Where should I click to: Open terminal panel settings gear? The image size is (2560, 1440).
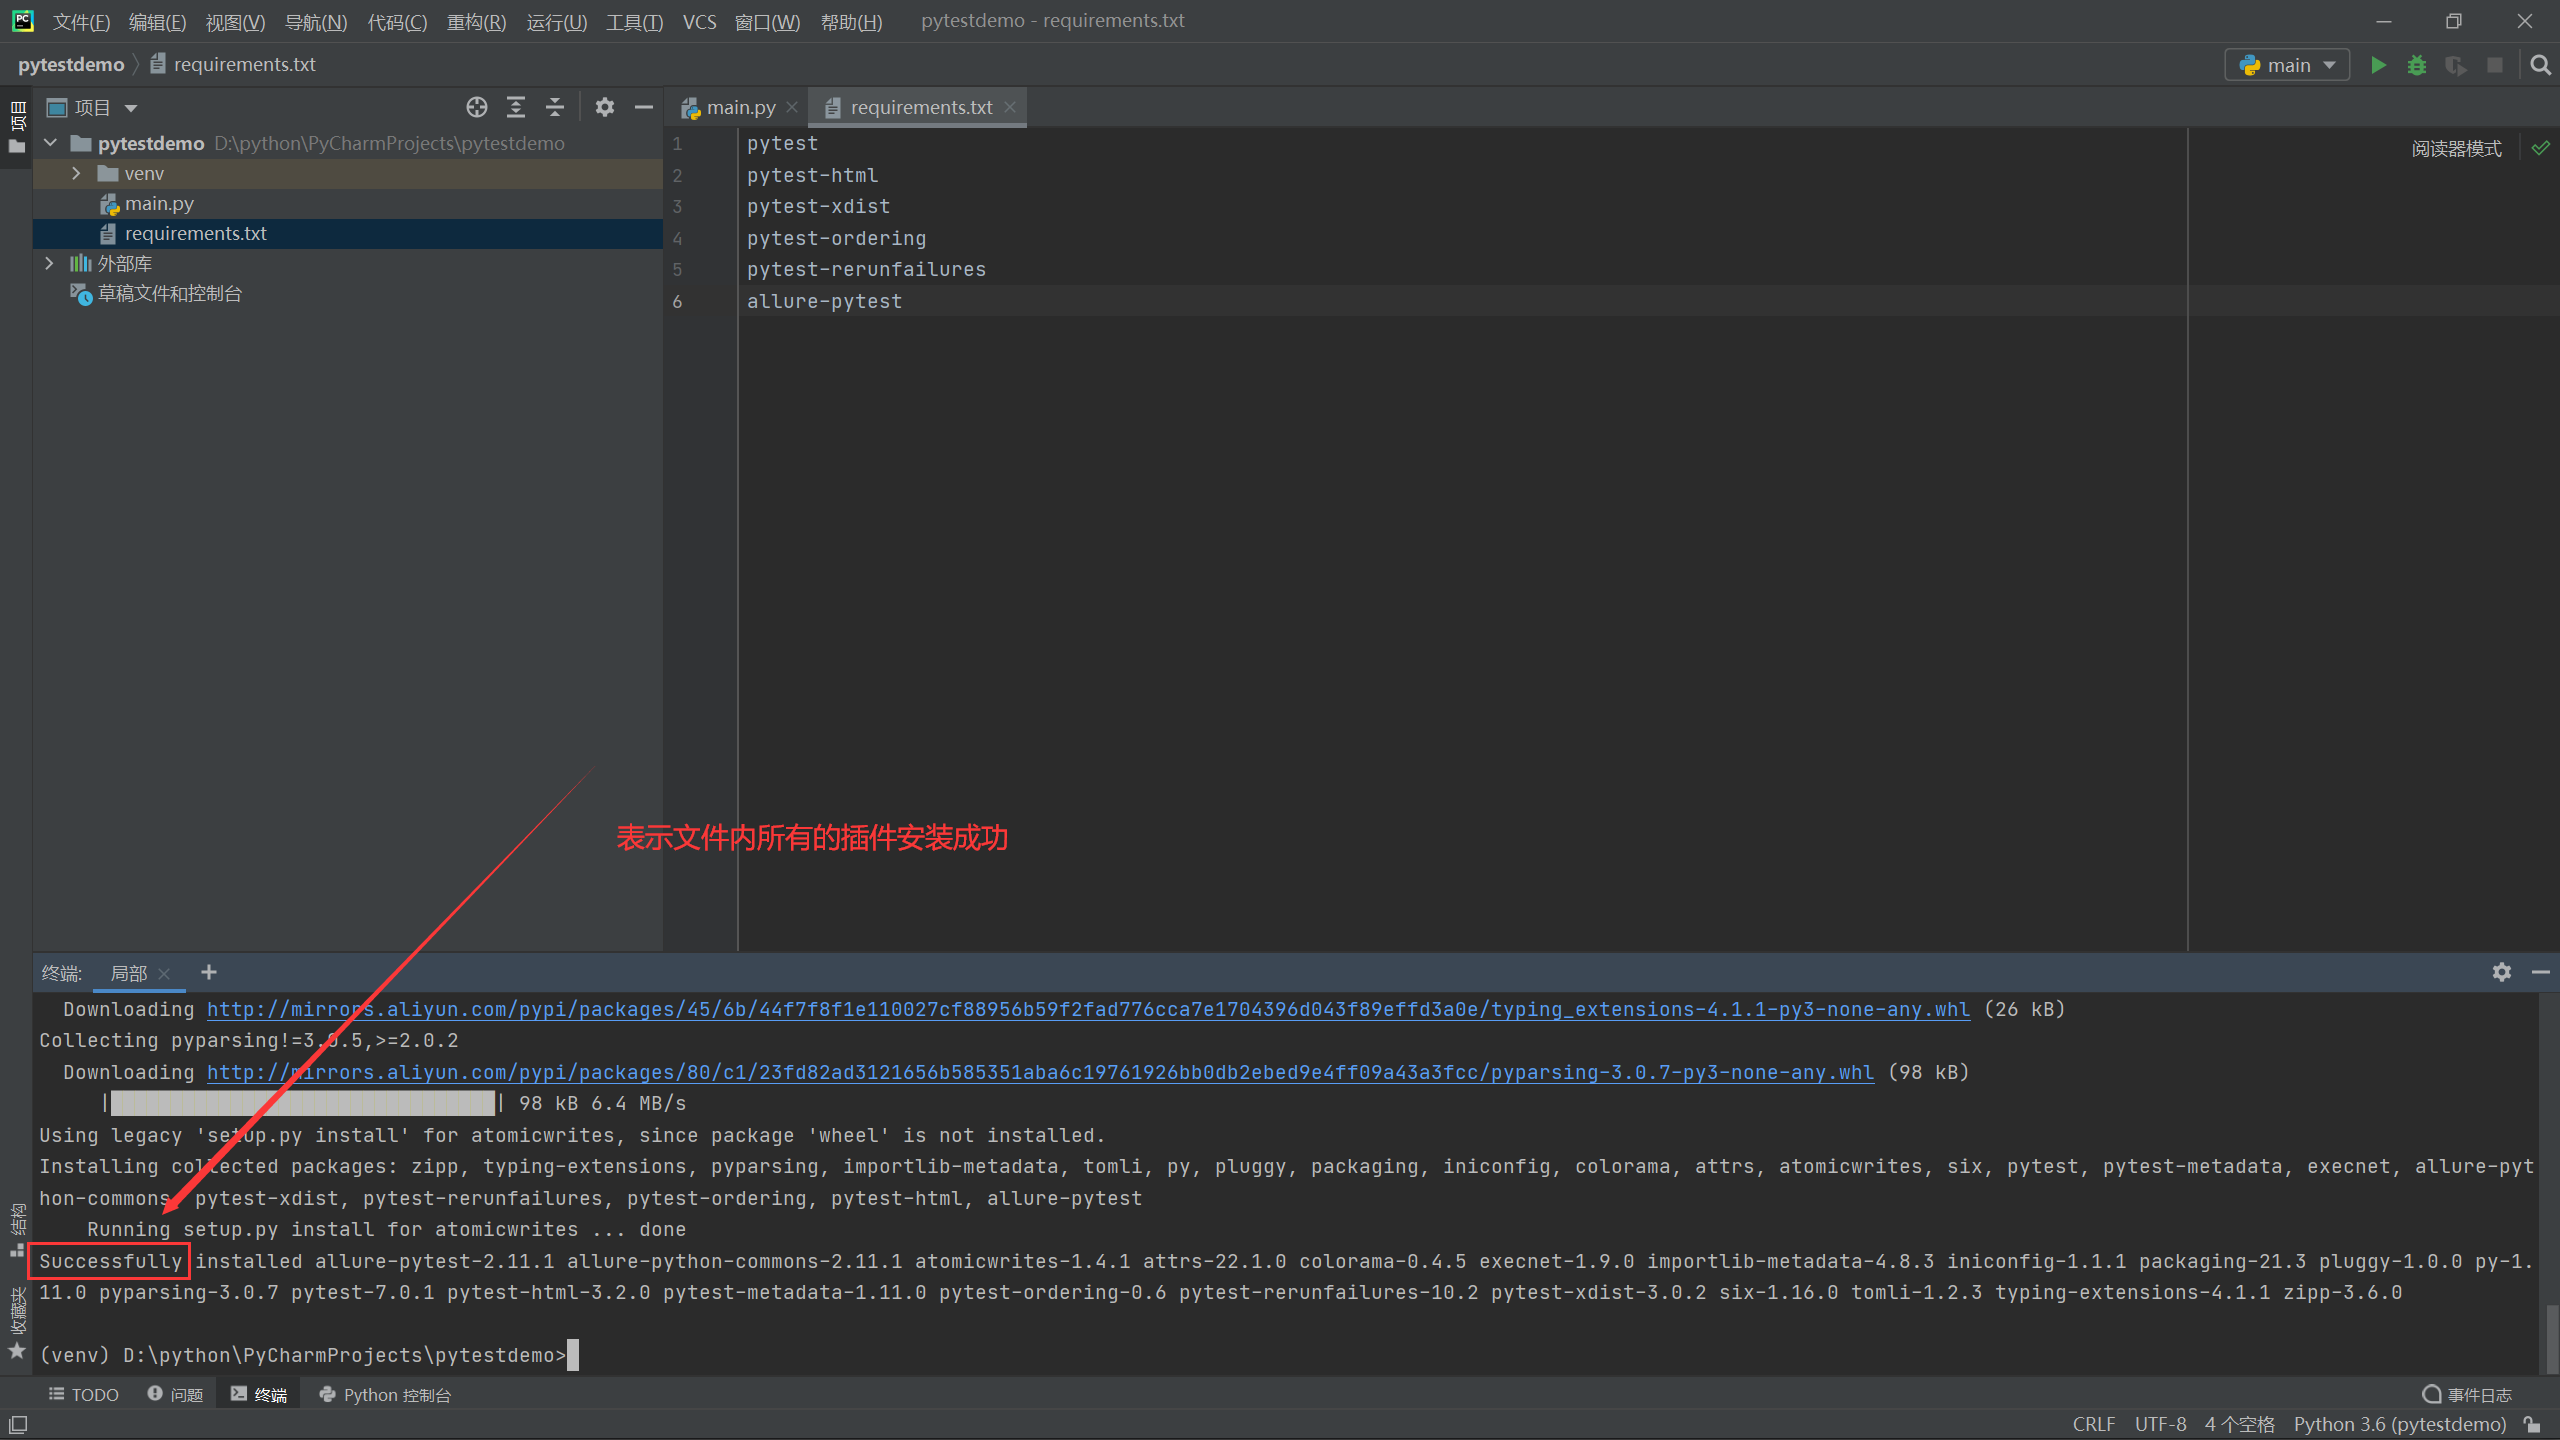tap(2501, 972)
